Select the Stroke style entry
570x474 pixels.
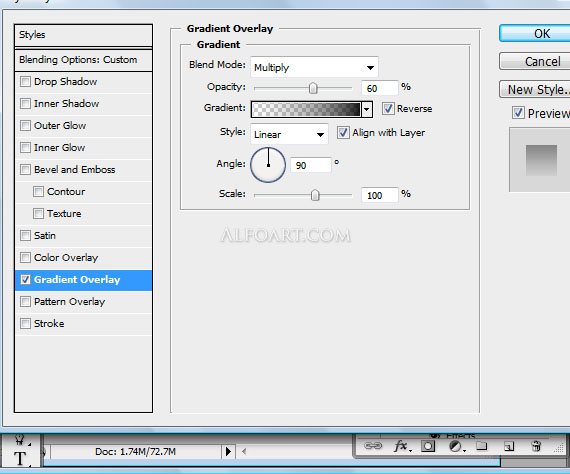coord(83,324)
